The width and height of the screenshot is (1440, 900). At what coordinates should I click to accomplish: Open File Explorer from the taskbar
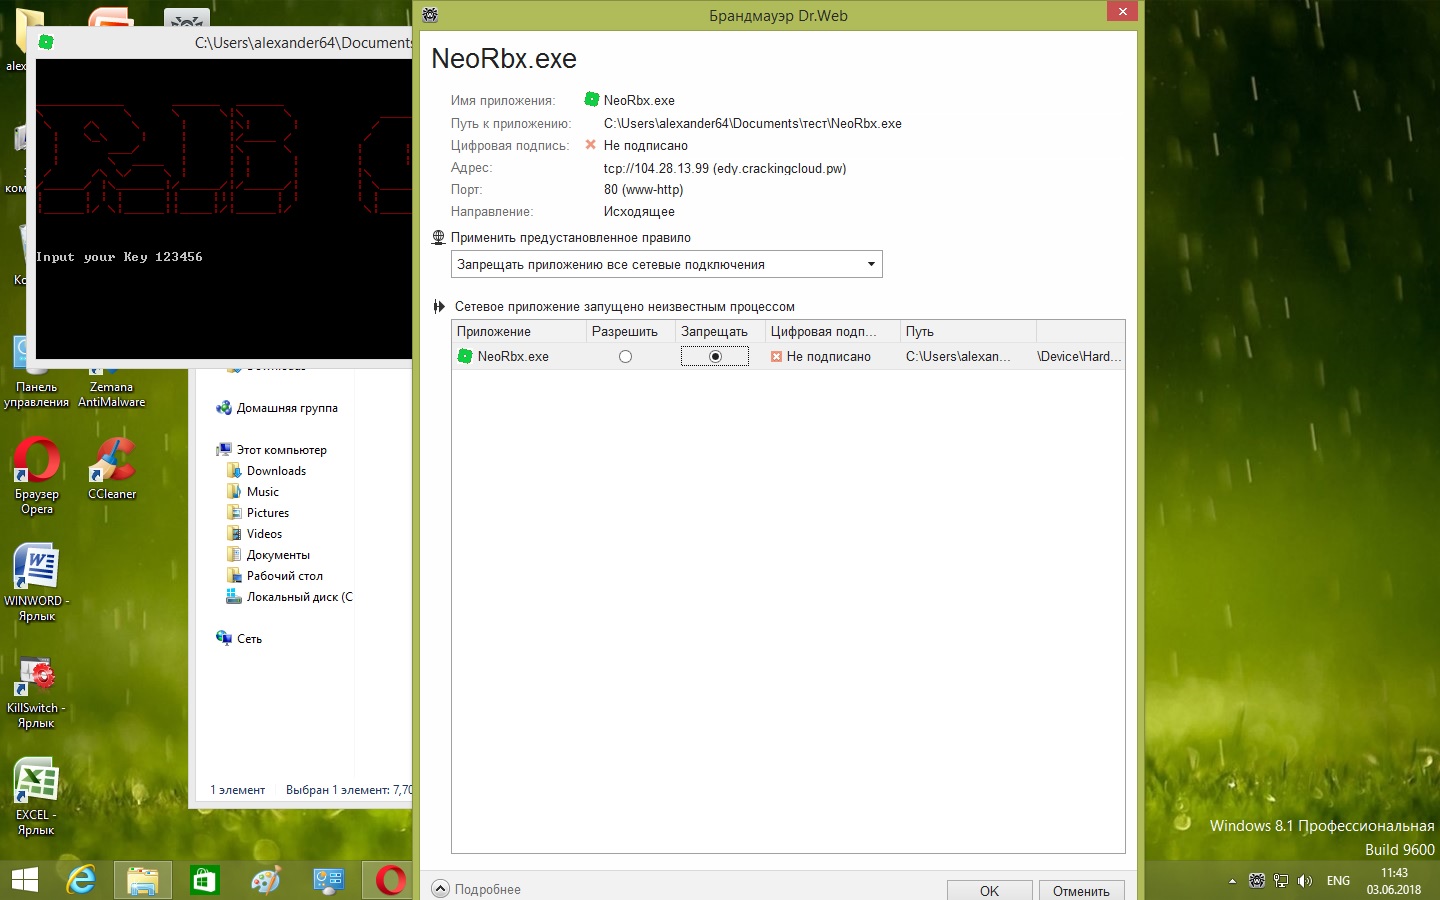point(143,880)
